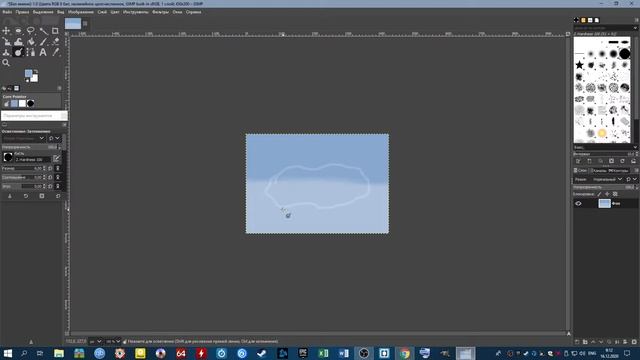The width and height of the screenshot is (640, 360).
Task: Select the Unified Transform tool
Action: click(6, 42)
